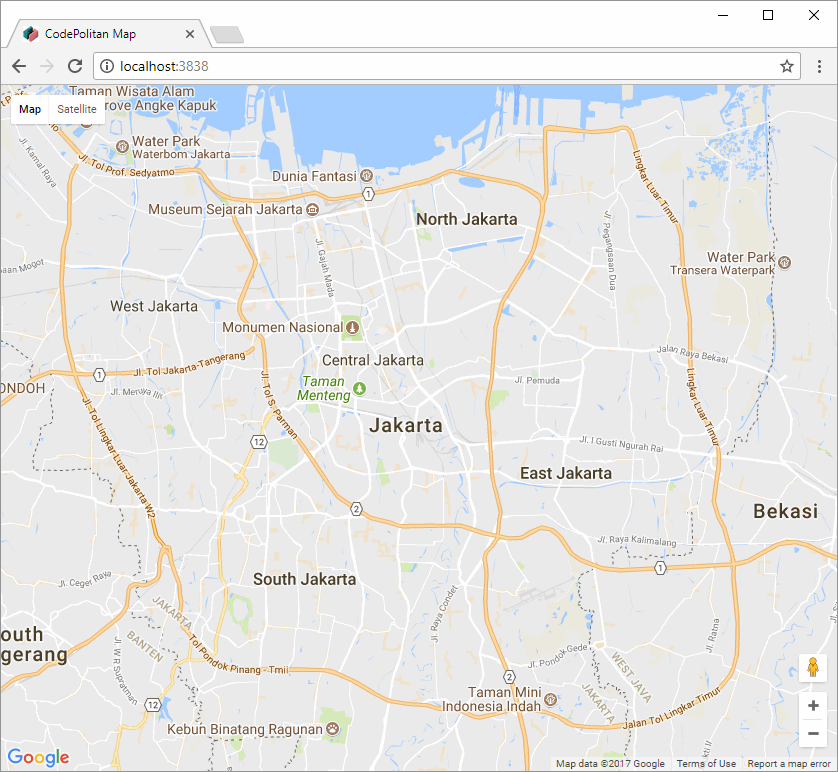This screenshot has height=772, width=838.
Task: Click the Kebun Binatang Ragunan zoo icon
Action: [x=332, y=729]
